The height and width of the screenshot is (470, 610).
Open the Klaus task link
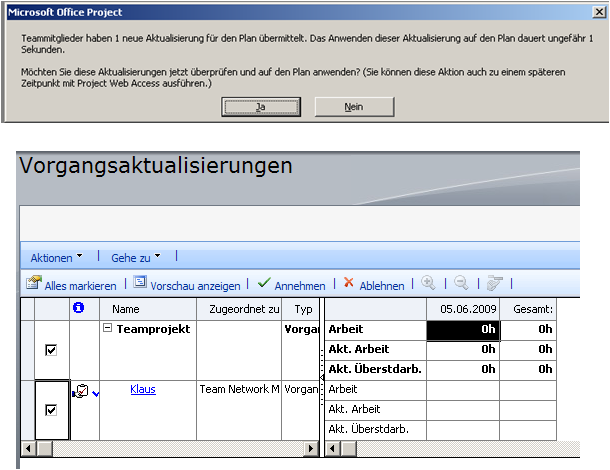[143, 389]
